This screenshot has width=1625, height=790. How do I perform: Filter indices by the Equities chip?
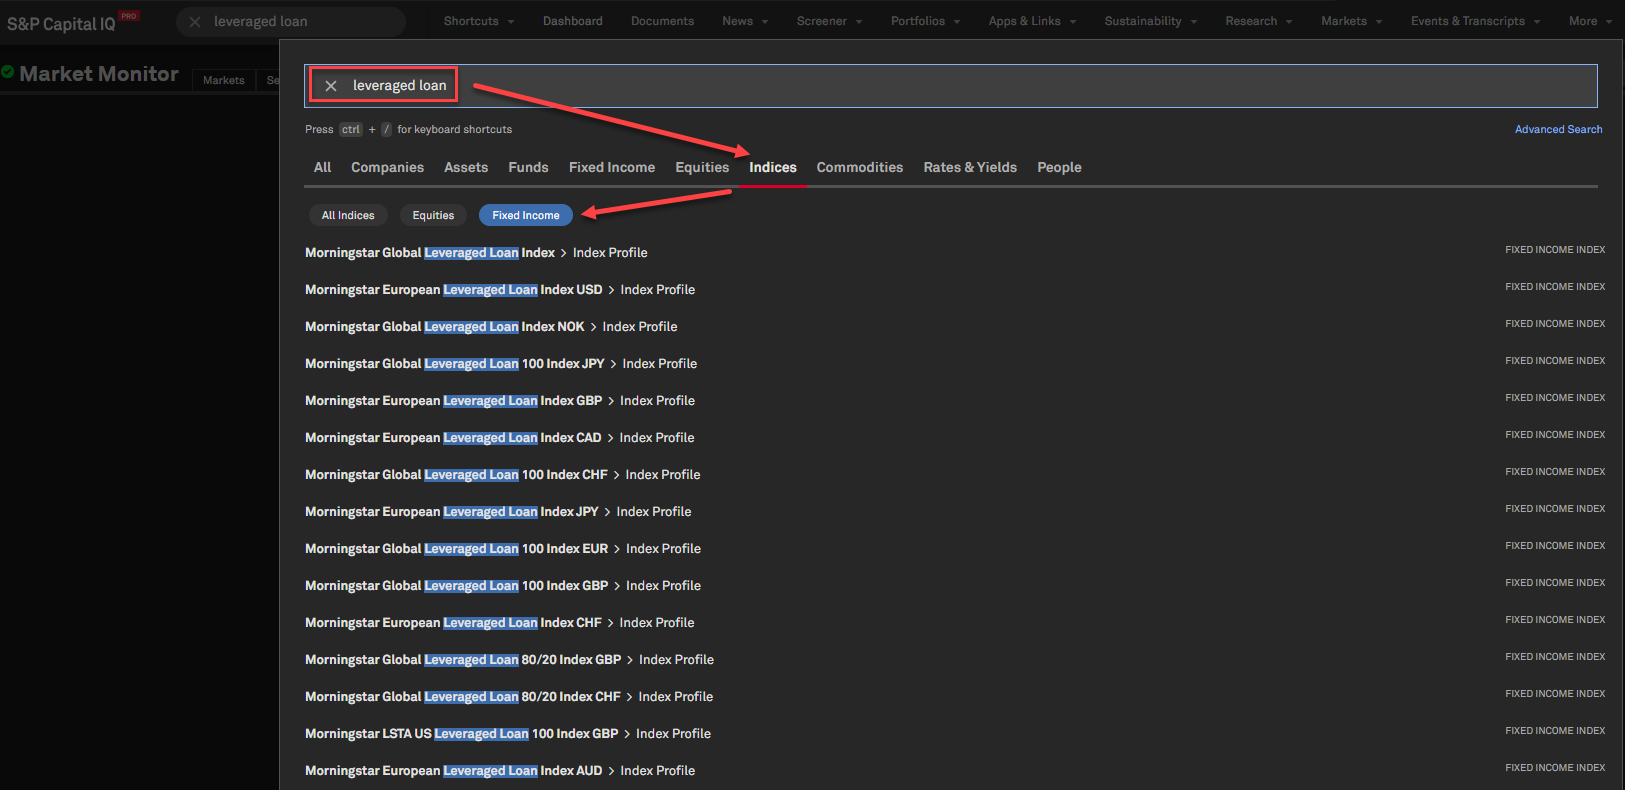point(433,215)
